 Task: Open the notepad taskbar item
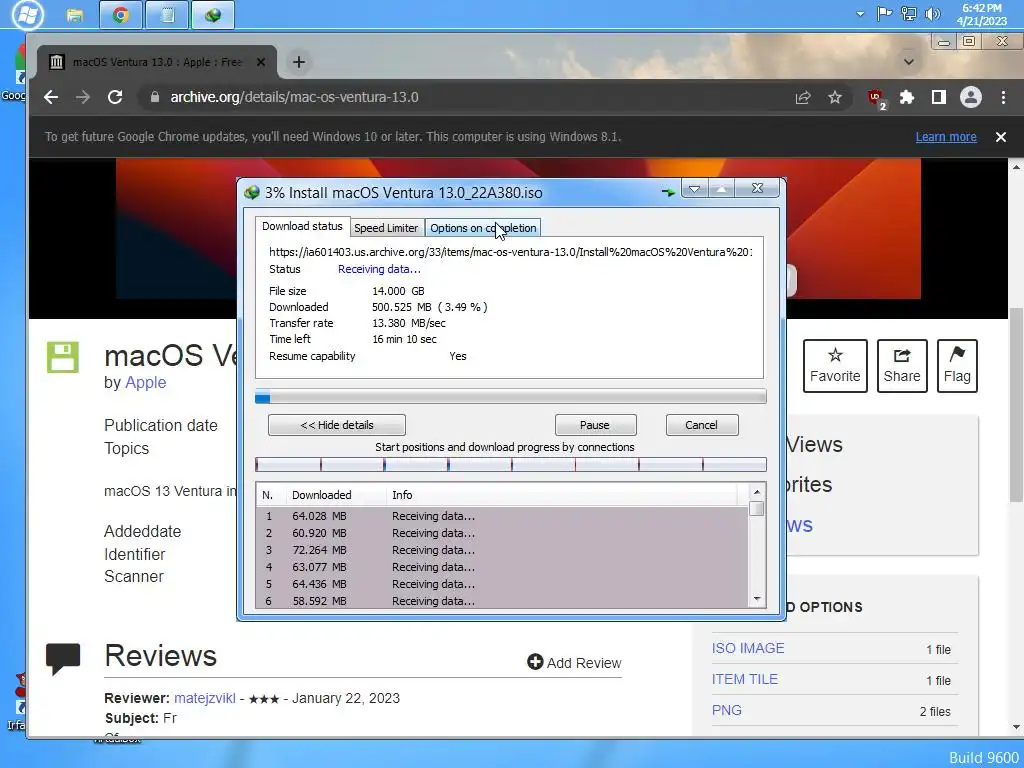pyautogui.click(x=167, y=15)
